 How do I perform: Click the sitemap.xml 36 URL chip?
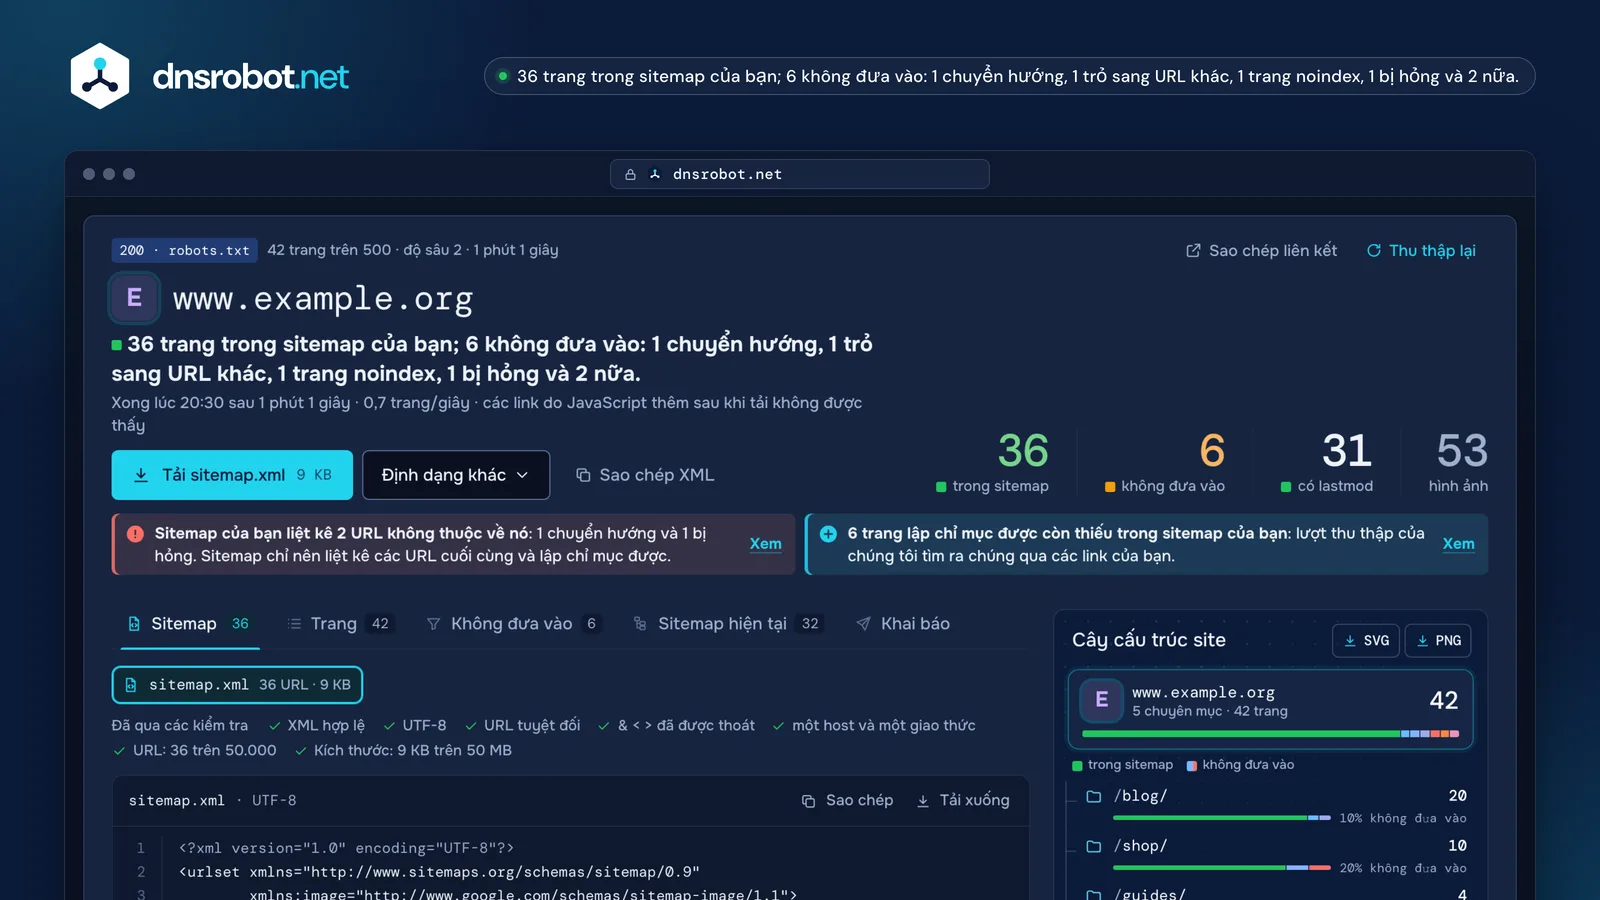[x=237, y=685]
